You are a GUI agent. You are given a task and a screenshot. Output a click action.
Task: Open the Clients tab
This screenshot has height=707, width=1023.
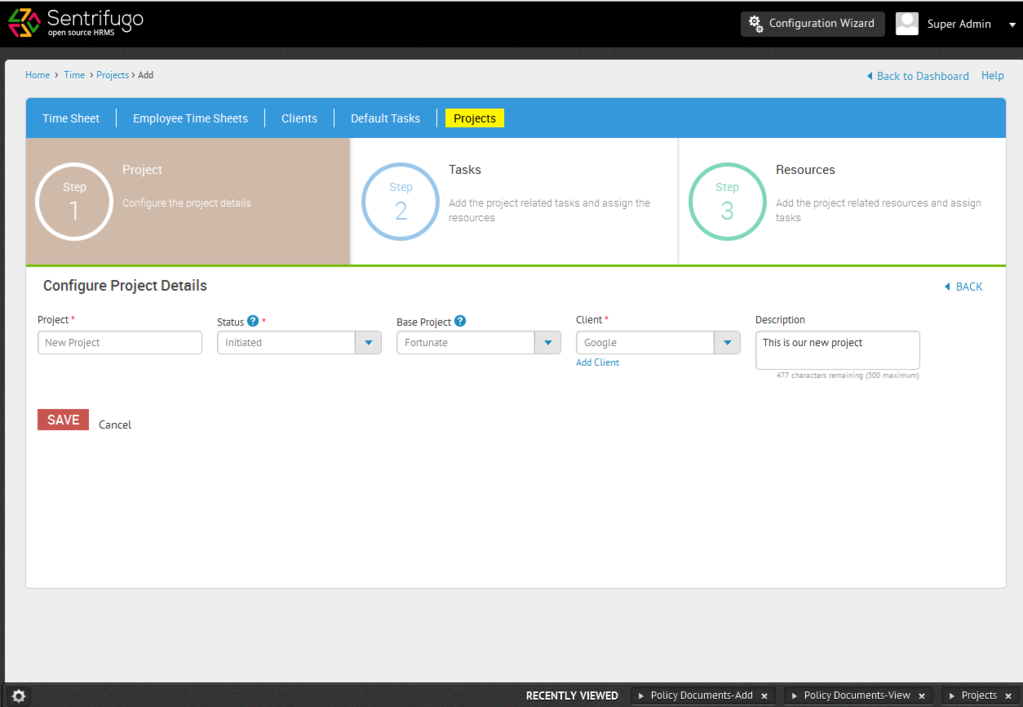point(299,118)
